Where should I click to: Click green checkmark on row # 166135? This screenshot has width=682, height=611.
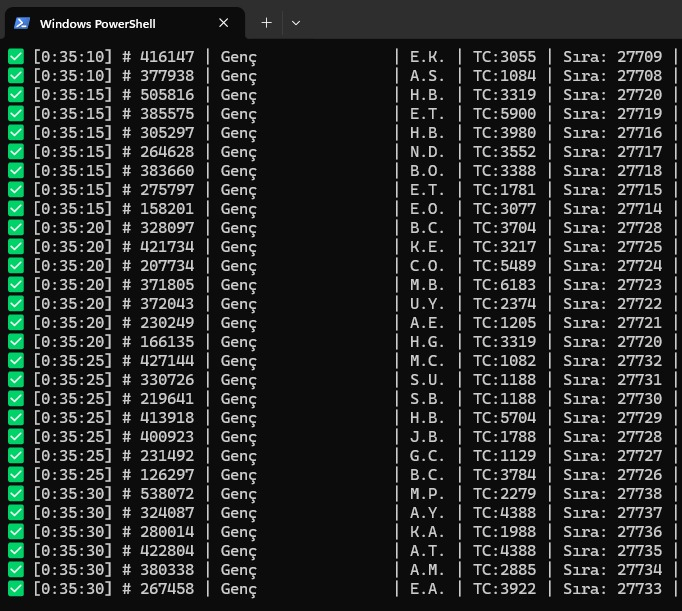click(x=16, y=342)
